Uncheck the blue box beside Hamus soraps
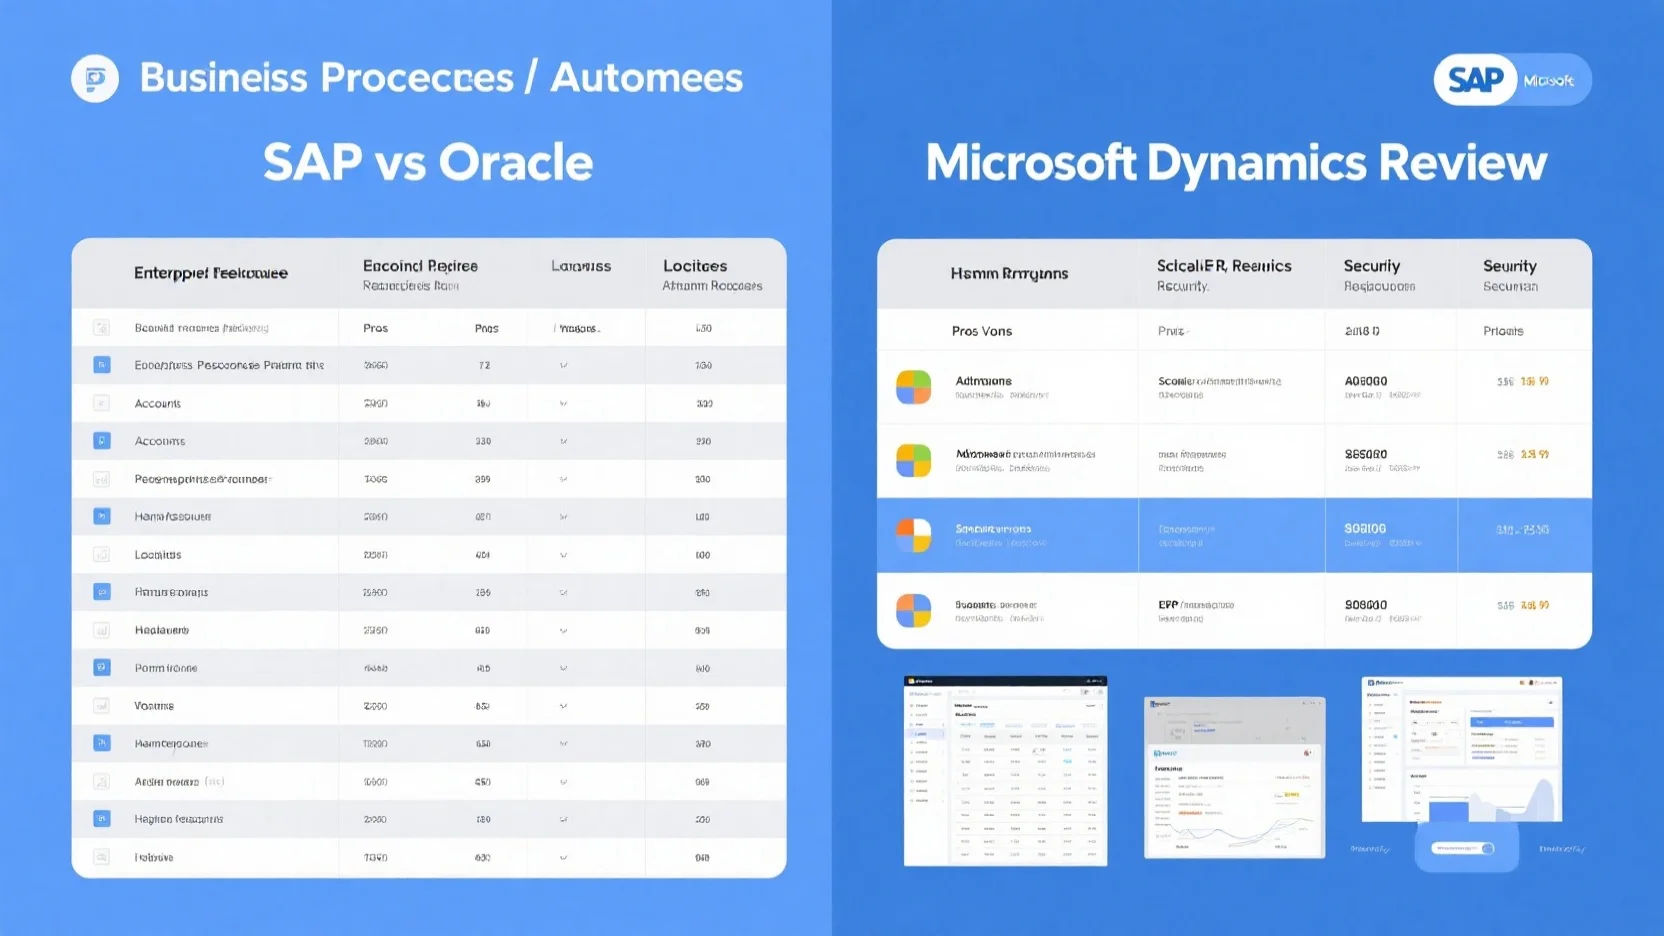 click(x=101, y=592)
